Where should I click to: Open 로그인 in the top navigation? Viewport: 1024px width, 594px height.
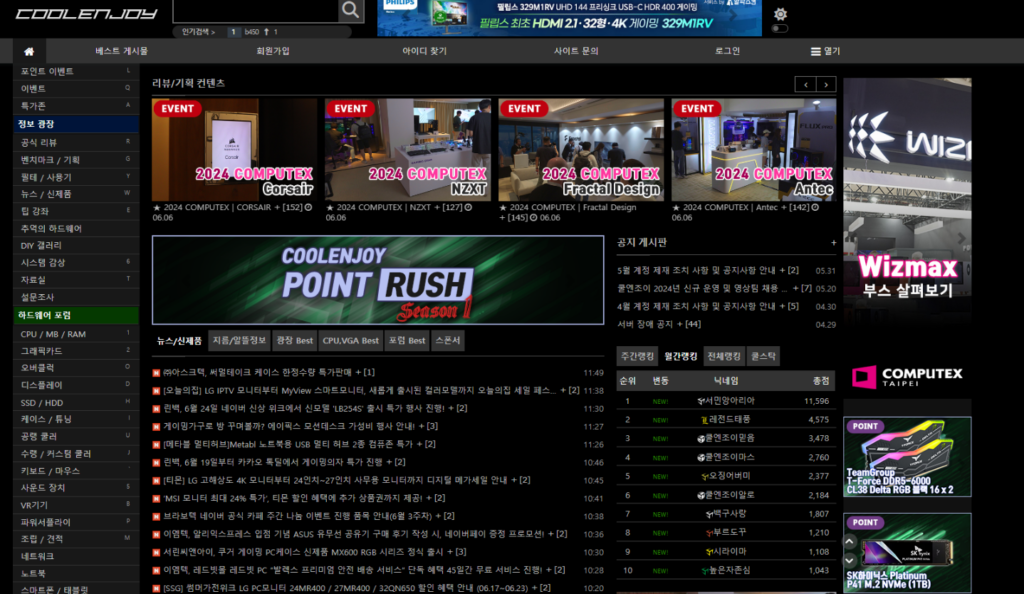(x=727, y=51)
